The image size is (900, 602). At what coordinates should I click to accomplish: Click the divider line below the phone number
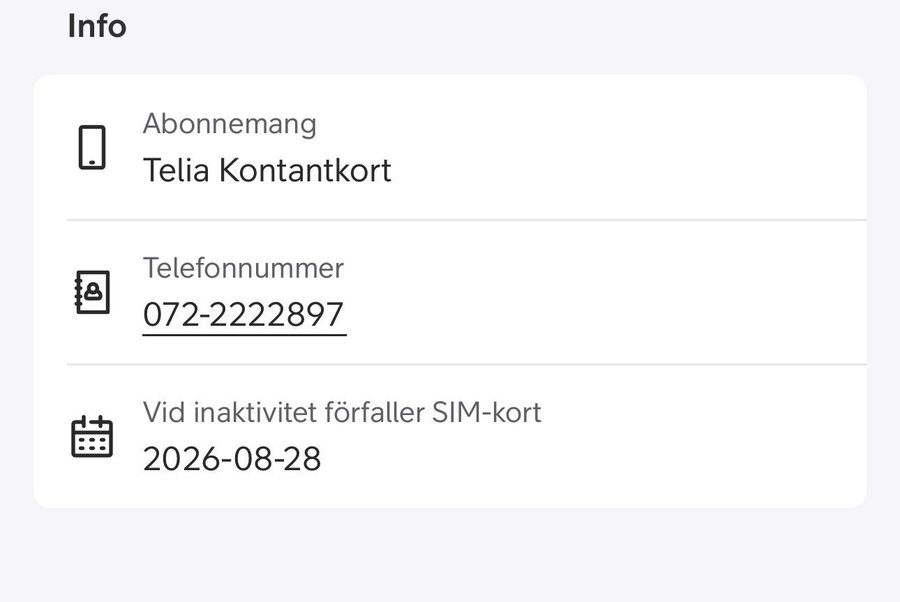466,364
